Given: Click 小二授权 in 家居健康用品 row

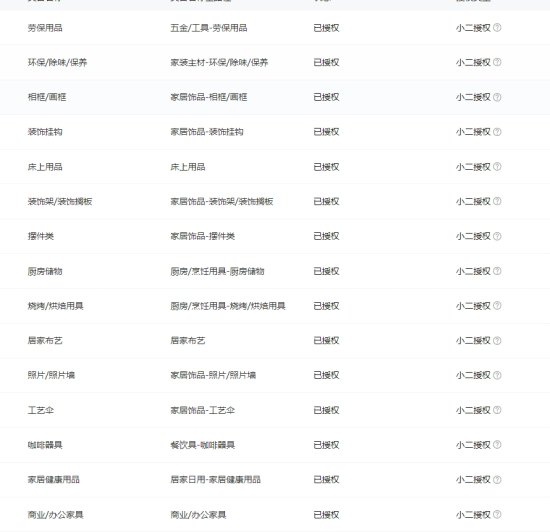Looking at the screenshot, I should point(473,480).
